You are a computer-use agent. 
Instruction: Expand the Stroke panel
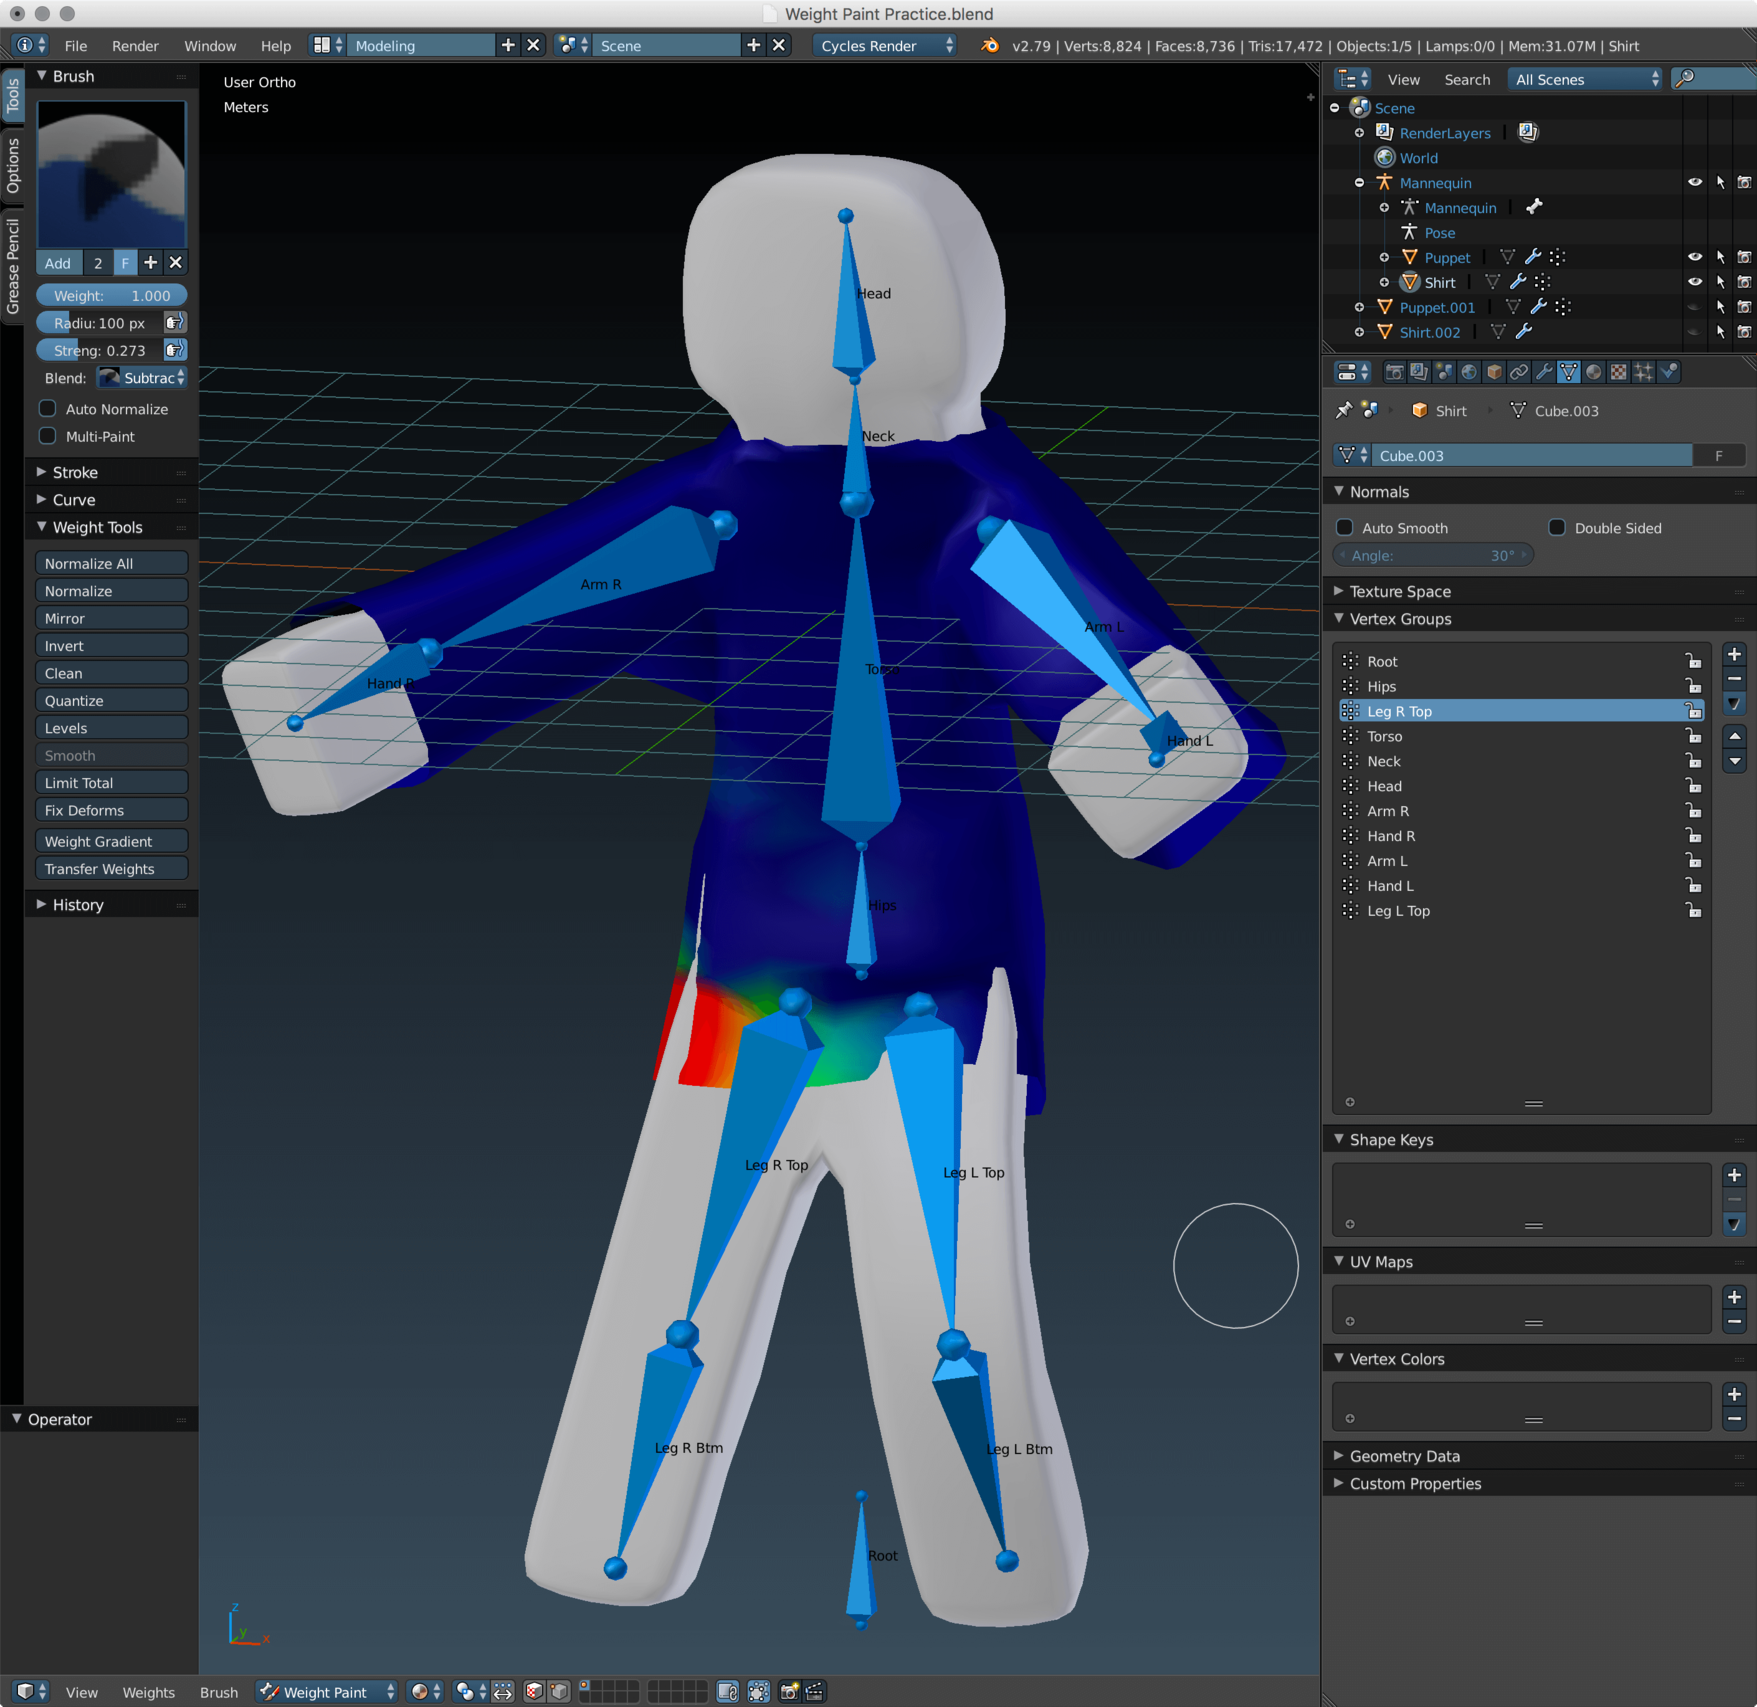click(111, 472)
